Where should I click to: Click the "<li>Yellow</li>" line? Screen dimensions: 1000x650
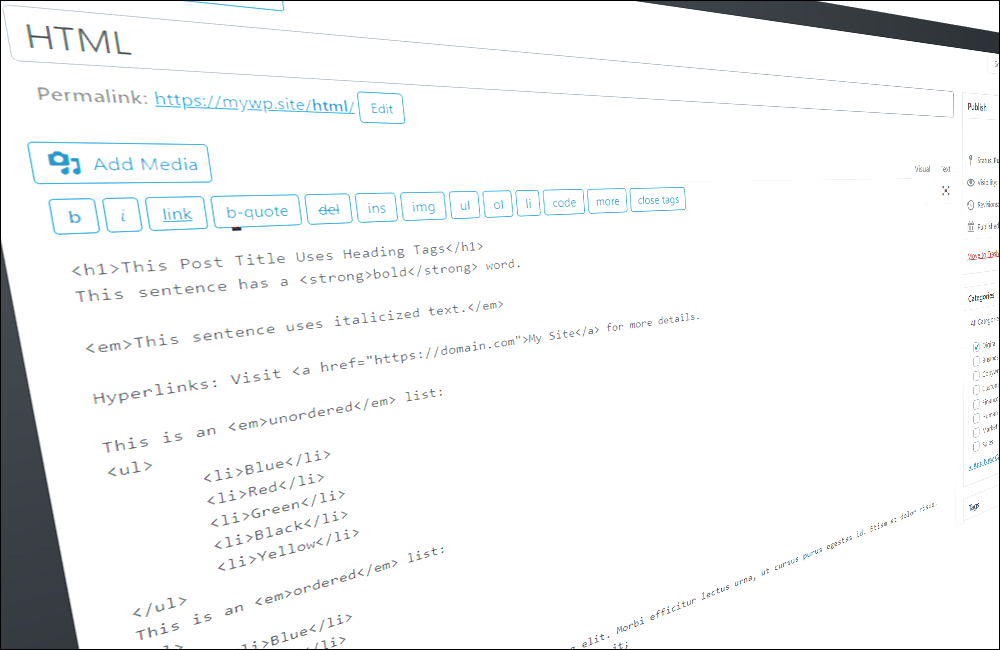click(x=288, y=550)
